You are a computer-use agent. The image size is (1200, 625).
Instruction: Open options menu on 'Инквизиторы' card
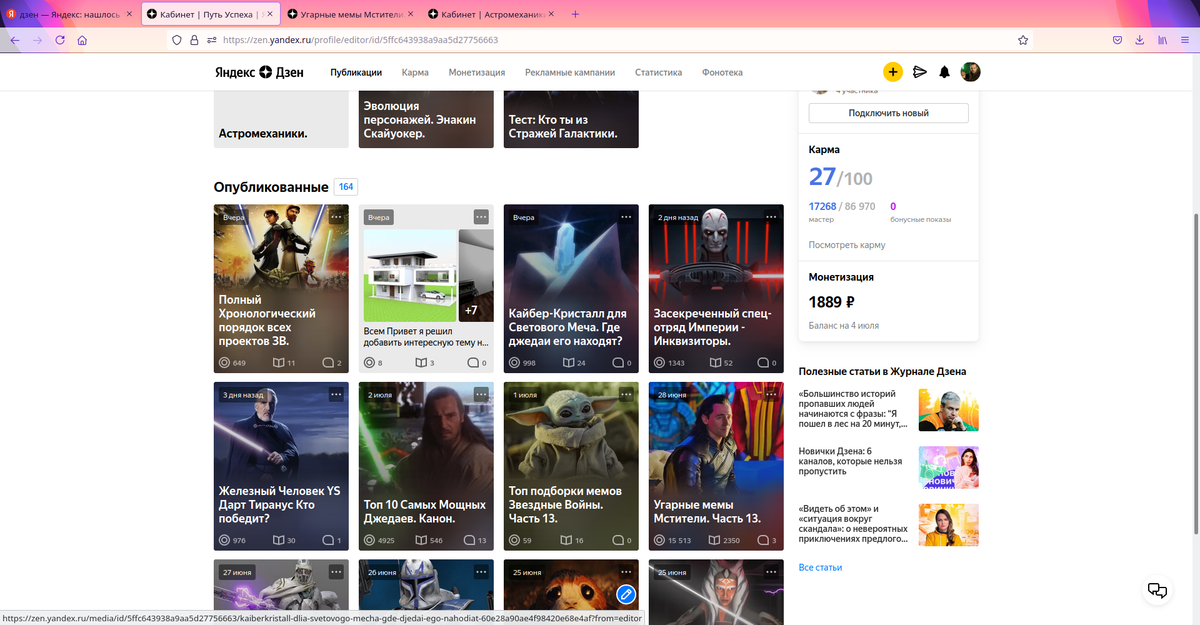(771, 217)
